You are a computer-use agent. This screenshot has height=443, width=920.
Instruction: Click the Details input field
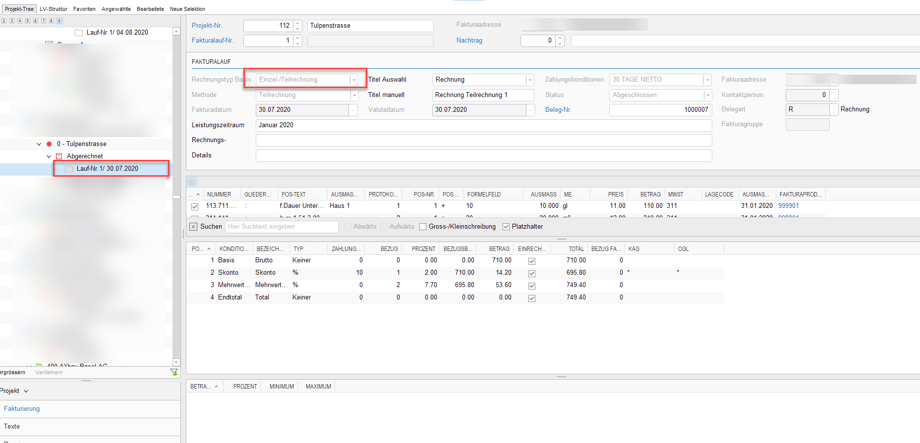click(x=483, y=155)
